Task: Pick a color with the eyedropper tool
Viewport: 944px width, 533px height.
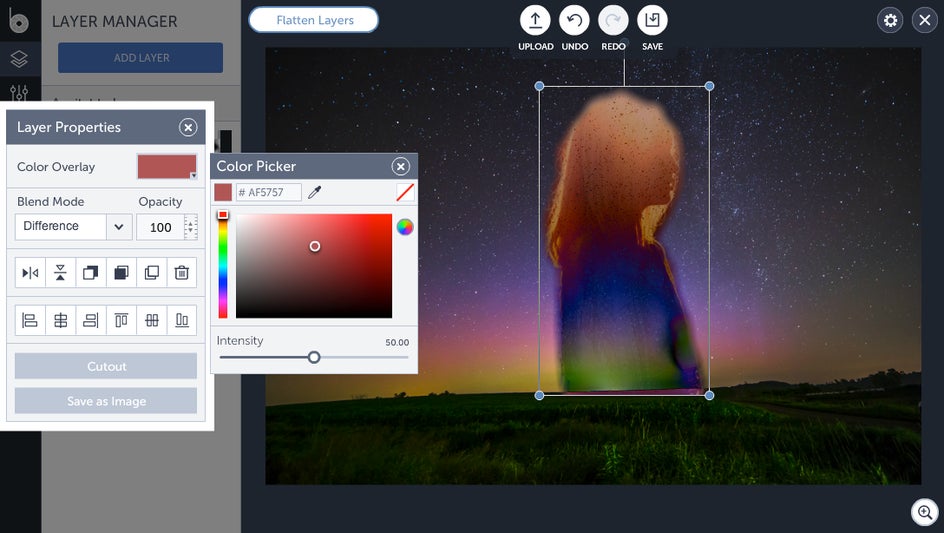Action: 314,192
